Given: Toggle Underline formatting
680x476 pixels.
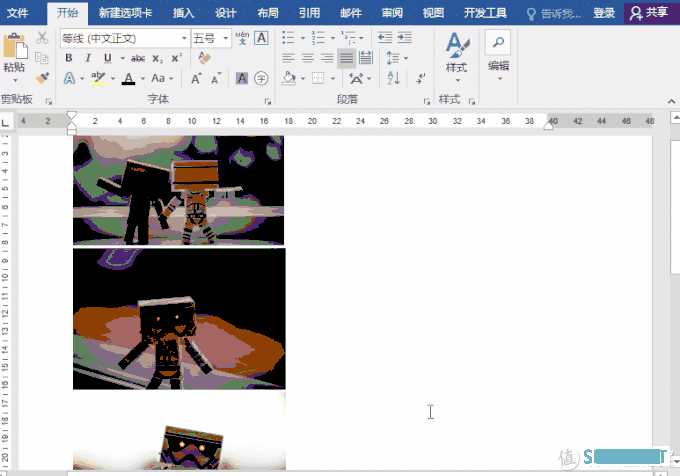Looking at the screenshot, I should [108, 58].
